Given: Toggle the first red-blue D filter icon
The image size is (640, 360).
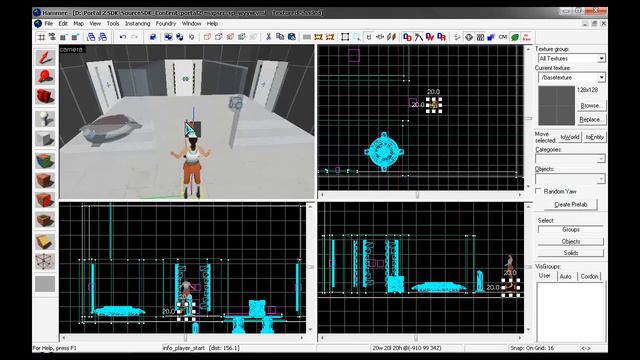Looking at the screenshot, I should point(407,37).
